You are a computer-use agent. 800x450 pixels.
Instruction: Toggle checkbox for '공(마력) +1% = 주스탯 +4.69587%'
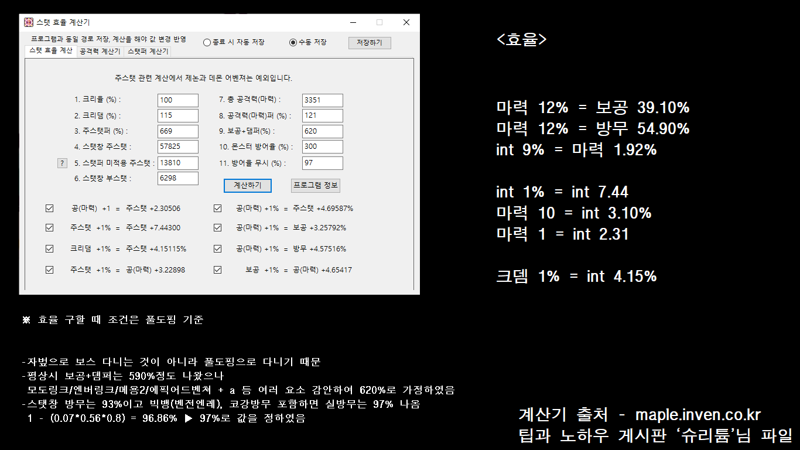click(x=218, y=208)
